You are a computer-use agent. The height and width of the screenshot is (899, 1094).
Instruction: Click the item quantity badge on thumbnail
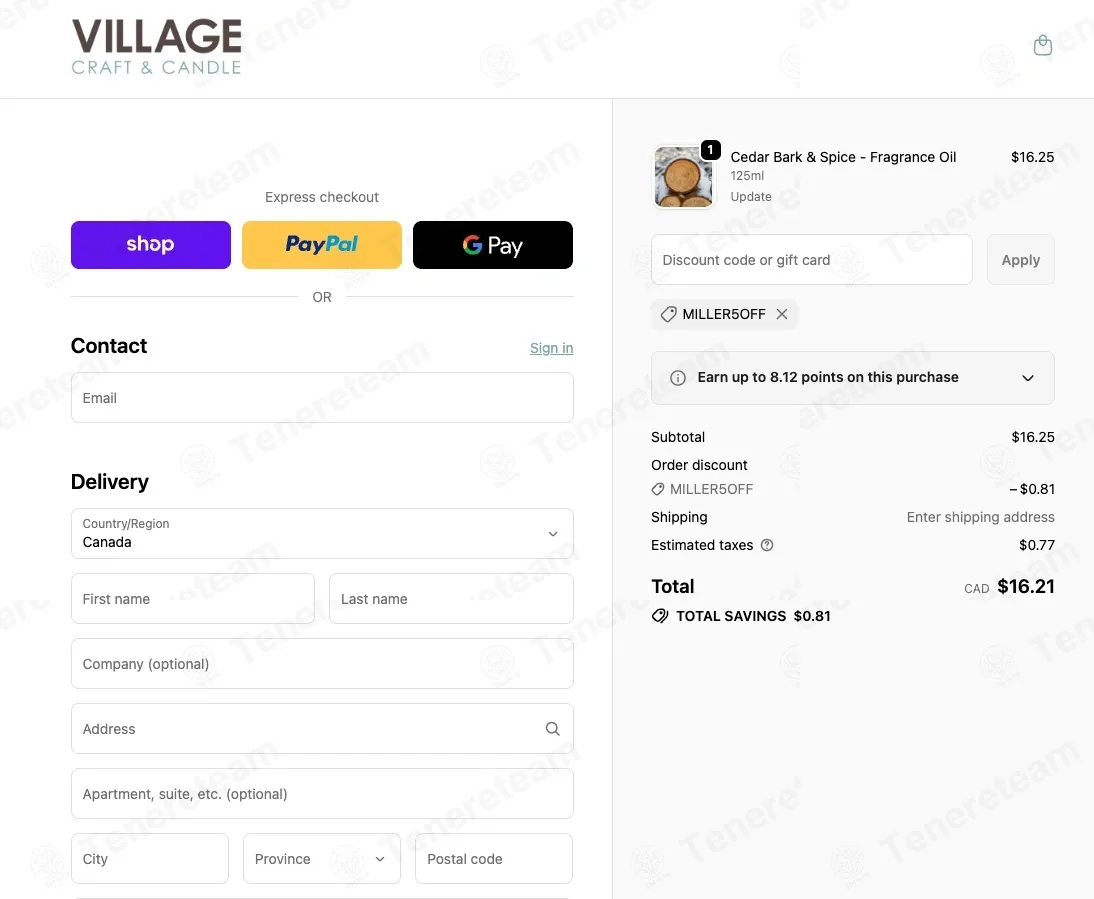tap(710, 150)
